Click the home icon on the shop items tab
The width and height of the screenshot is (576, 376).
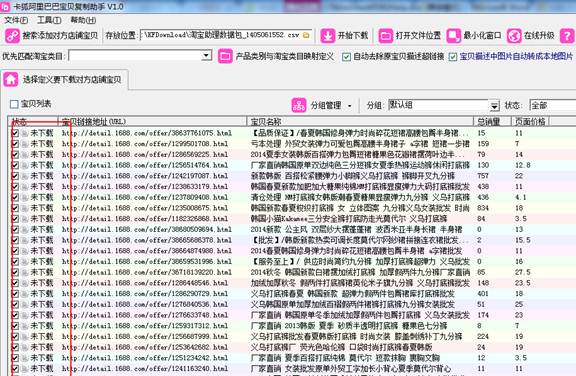coord(11,79)
